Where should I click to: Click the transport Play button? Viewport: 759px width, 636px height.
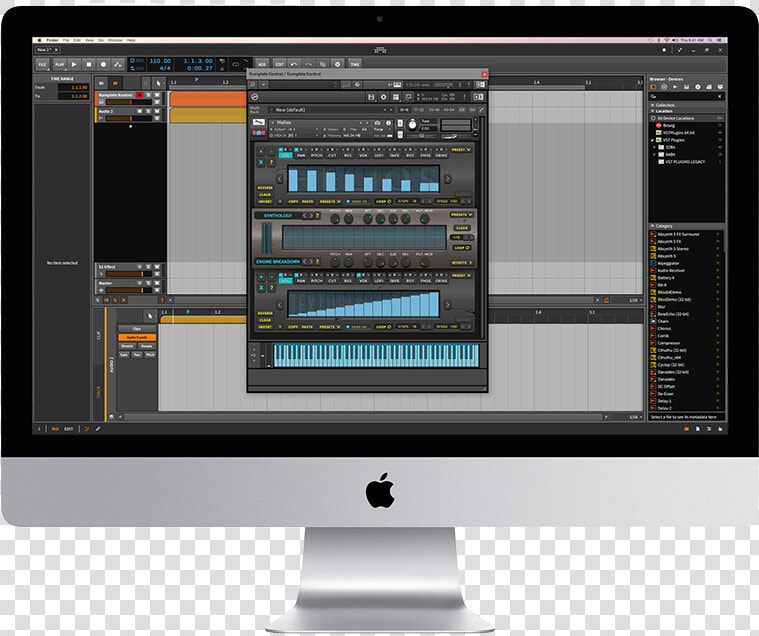(74, 64)
